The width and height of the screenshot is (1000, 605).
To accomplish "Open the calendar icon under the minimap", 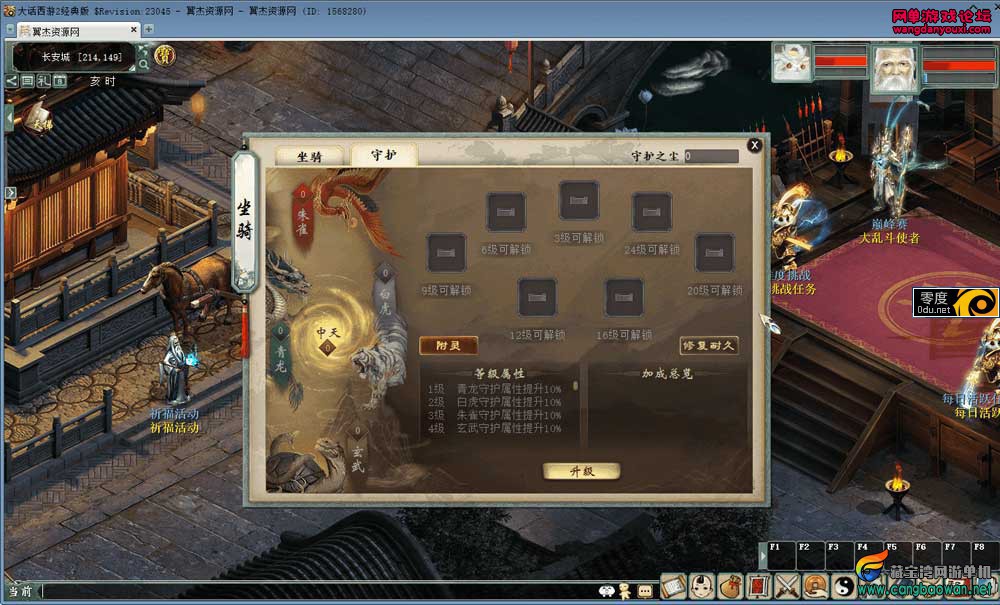I will coord(60,81).
